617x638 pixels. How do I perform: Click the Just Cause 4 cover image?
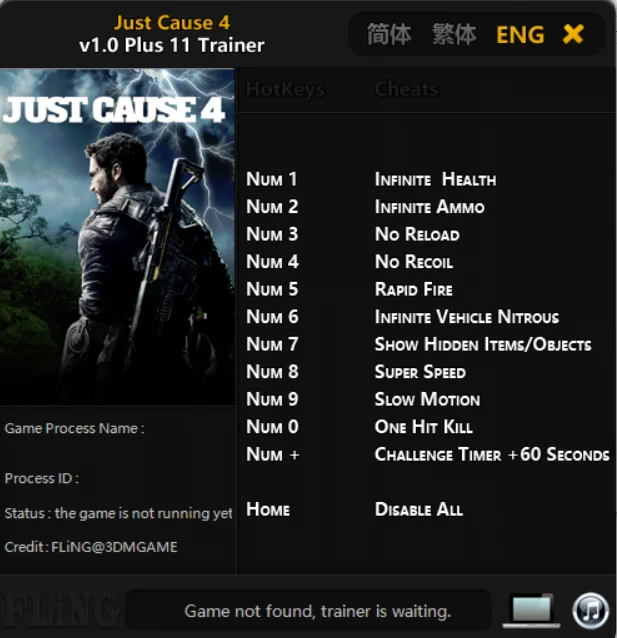[x=117, y=237]
